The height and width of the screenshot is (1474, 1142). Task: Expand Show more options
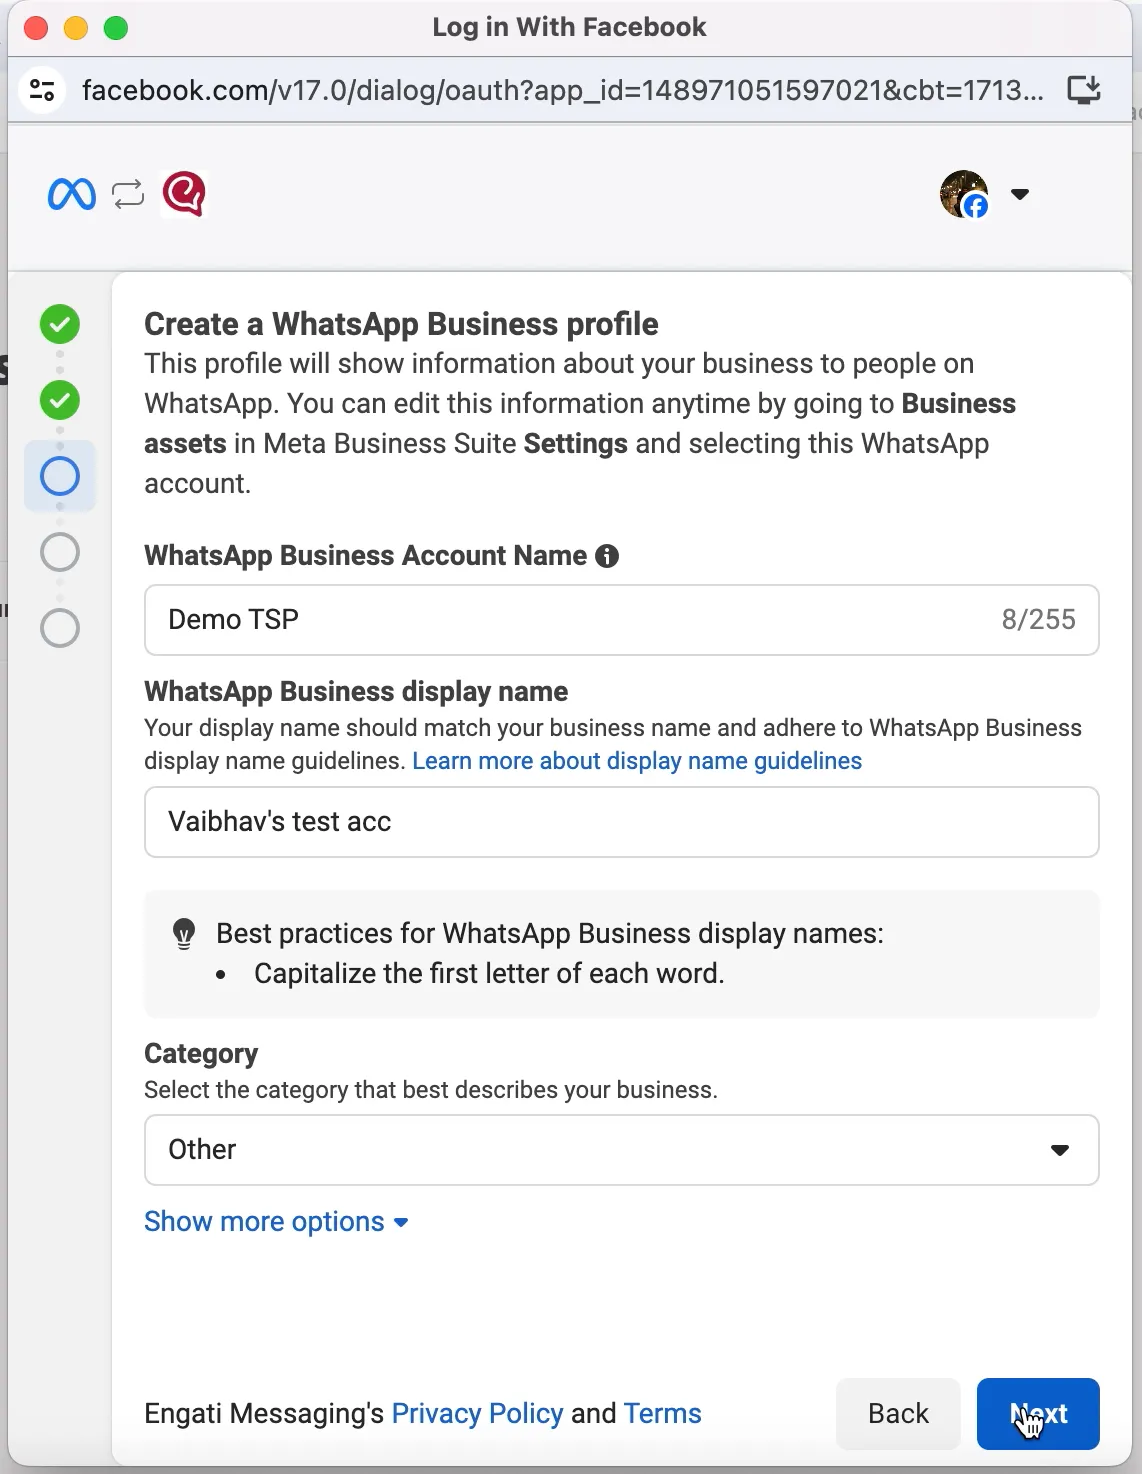pyautogui.click(x=276, y=1222)
